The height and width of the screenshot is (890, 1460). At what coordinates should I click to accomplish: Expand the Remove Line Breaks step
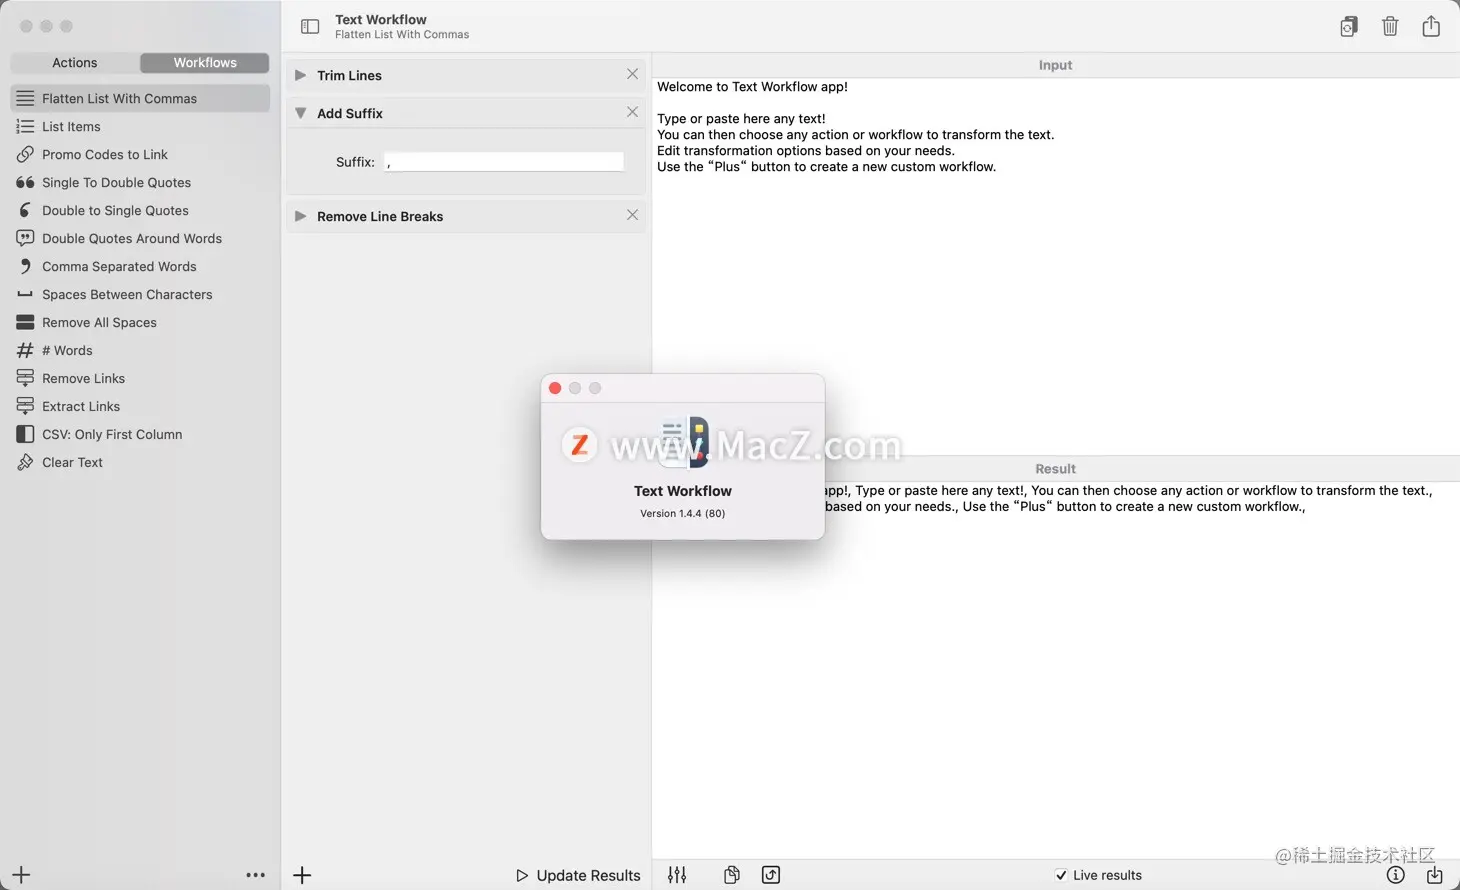point(300,216)
